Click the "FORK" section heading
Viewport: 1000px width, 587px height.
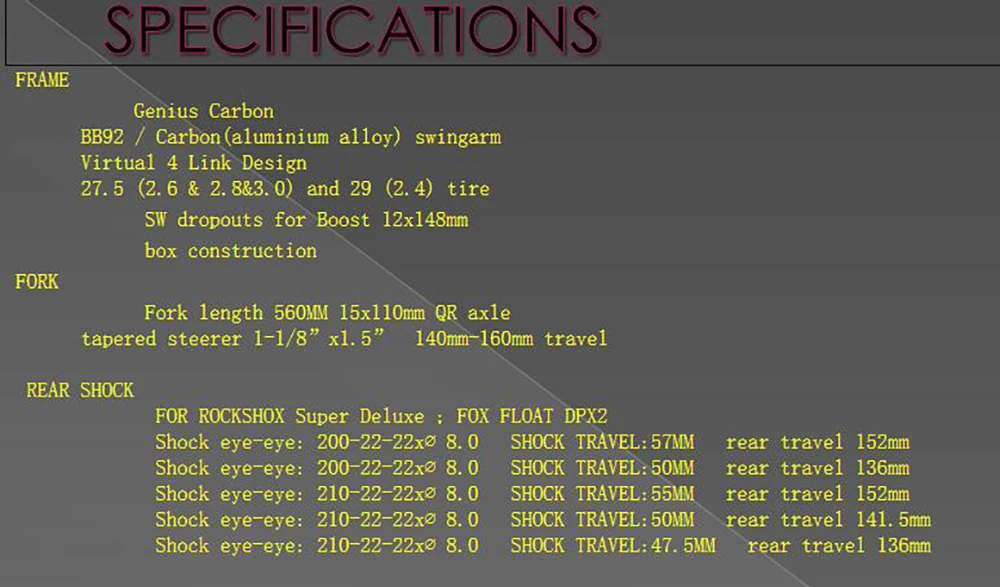pyautogui.click(x=36, y=282)
